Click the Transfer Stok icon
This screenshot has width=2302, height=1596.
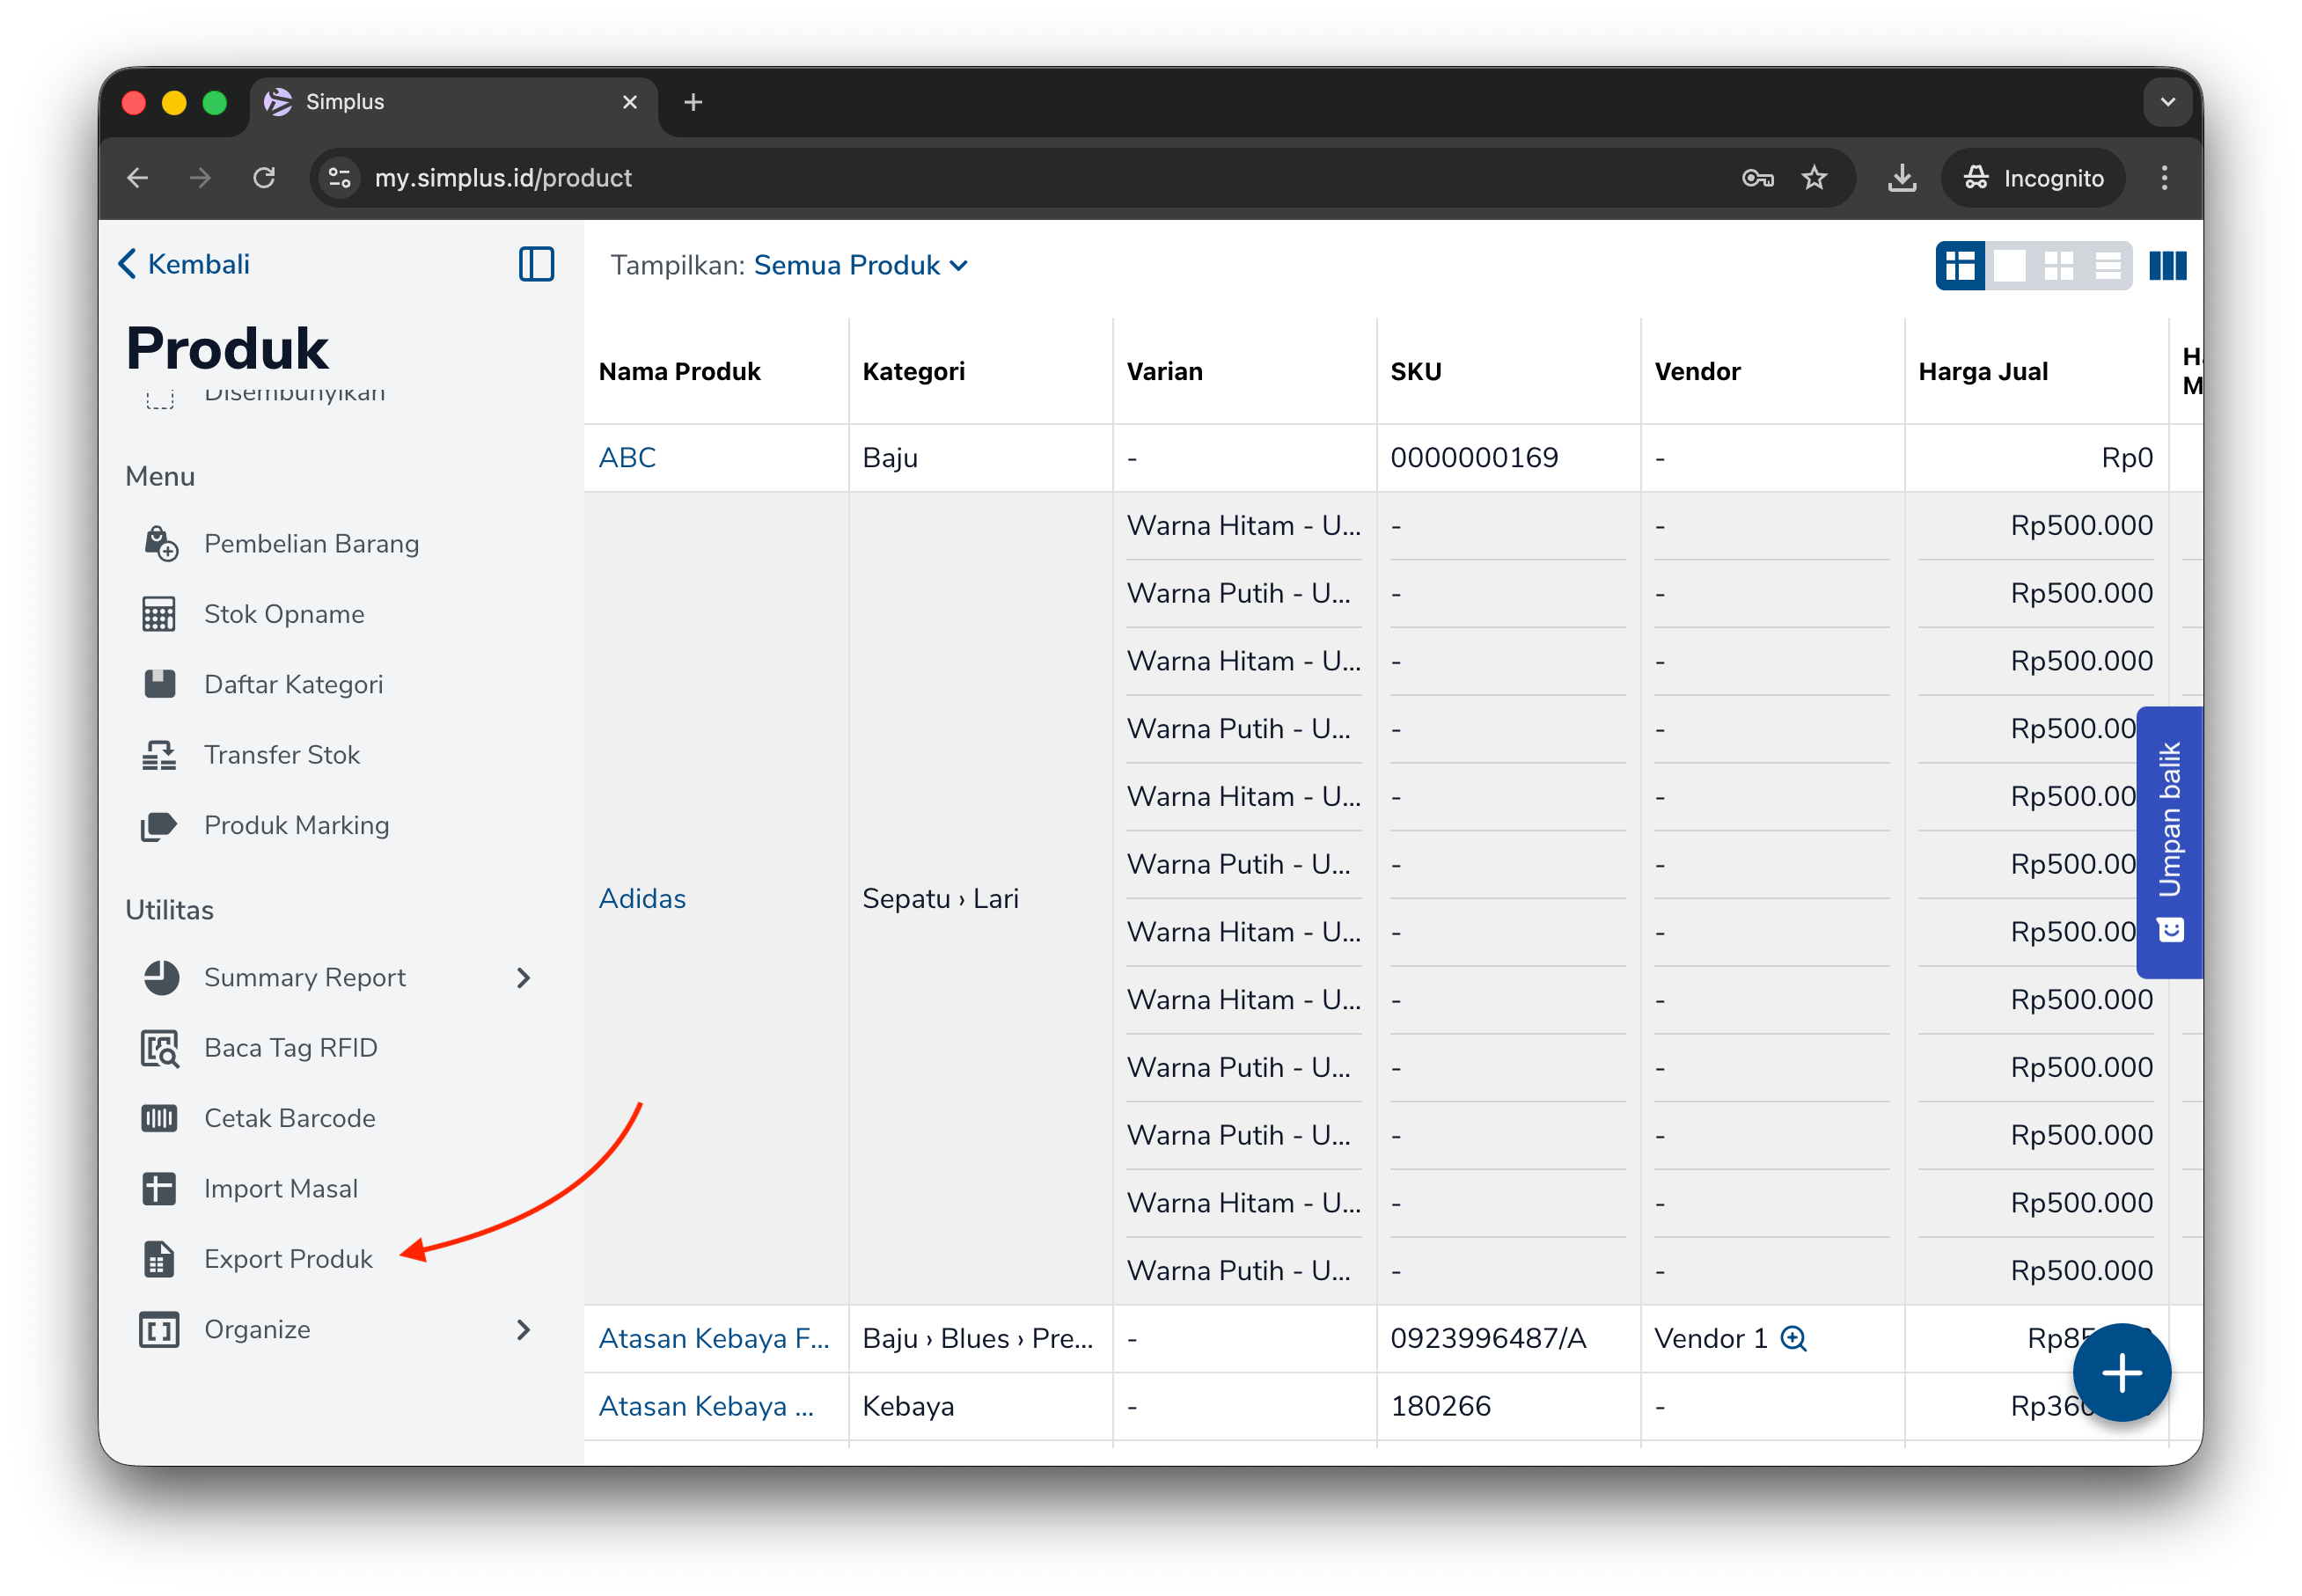(x=159, y=755)
